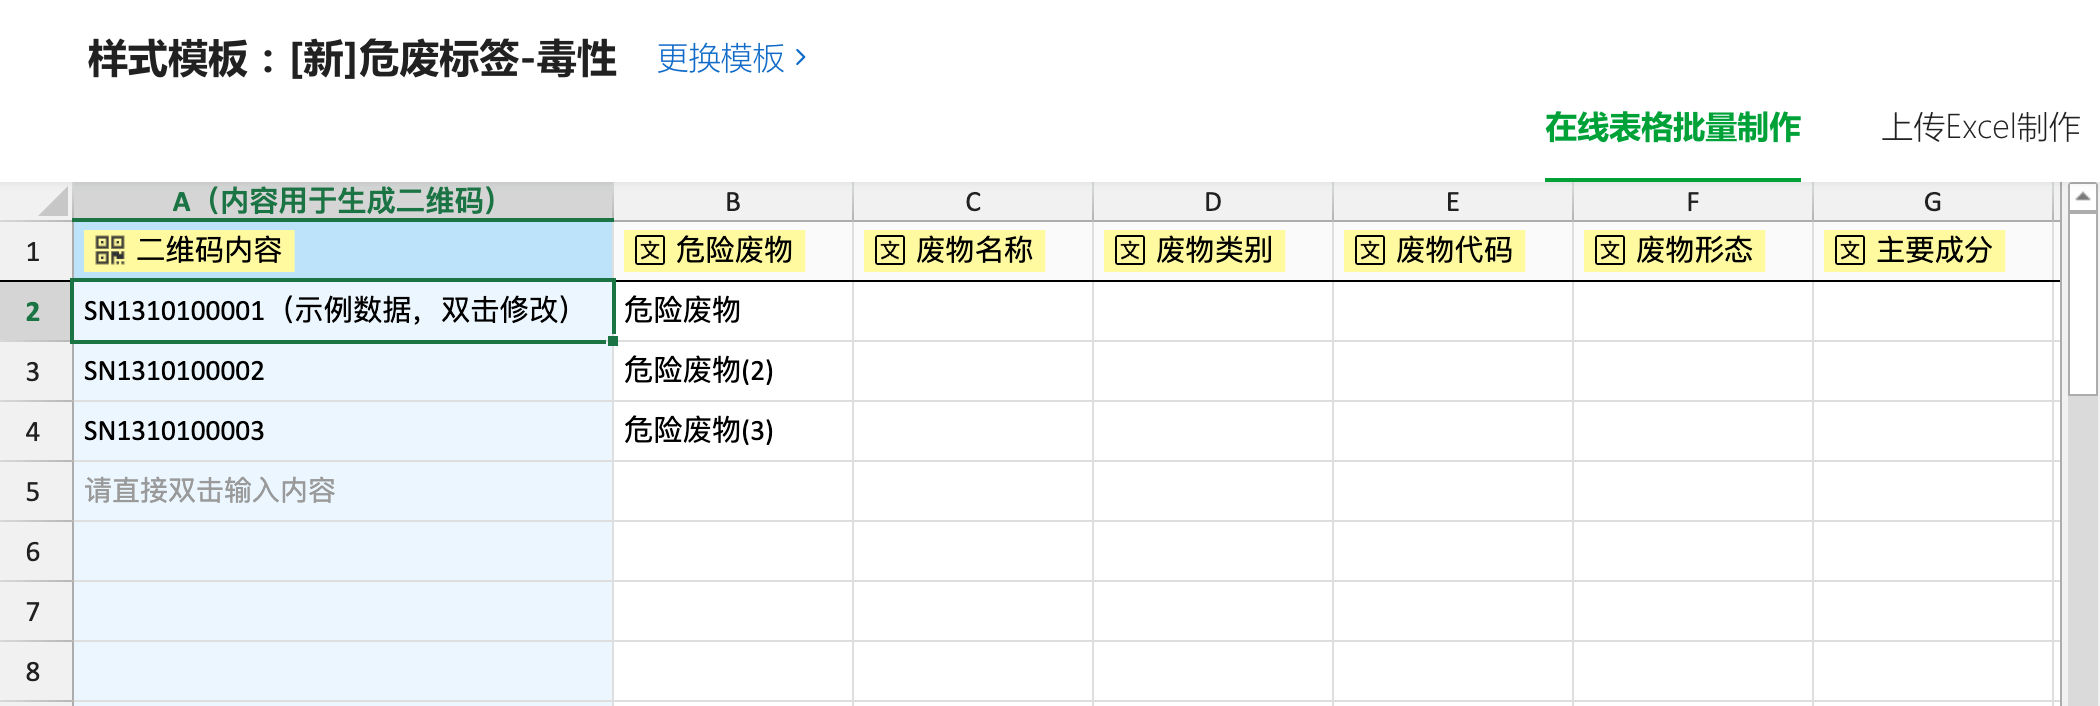Click the text icon beside 废物名称 header
Screen dimensions: 2100x706
(890, 250)
